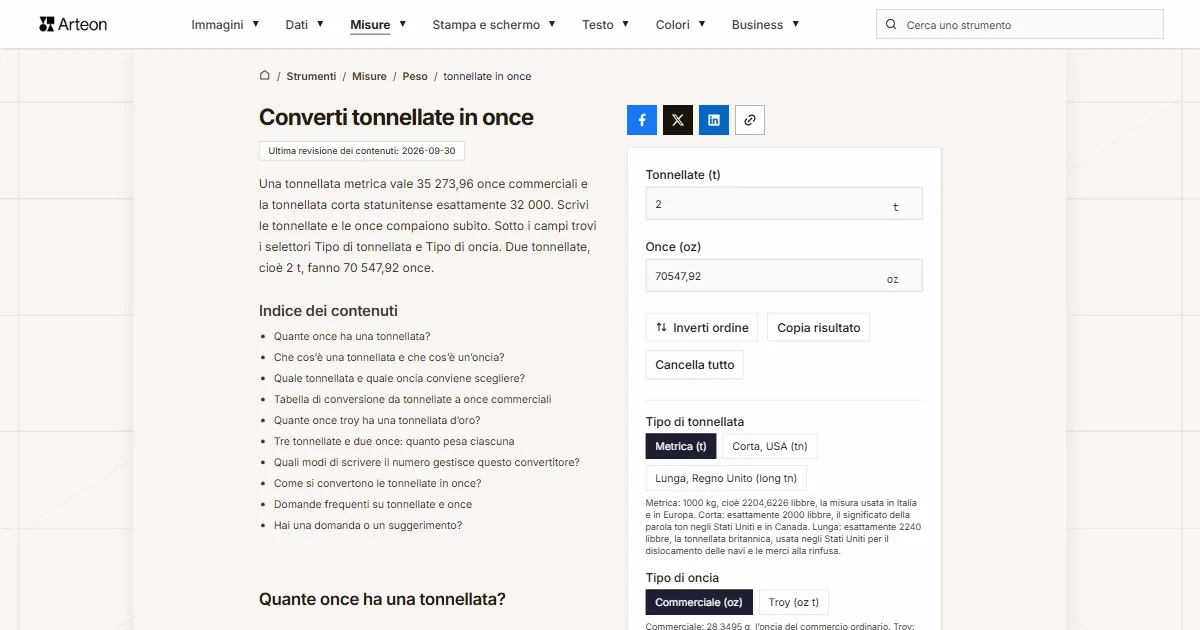1200x630 pixels.
Task: Expand the Testo menu
Action: pyautogui.click(x=606, y=25)
